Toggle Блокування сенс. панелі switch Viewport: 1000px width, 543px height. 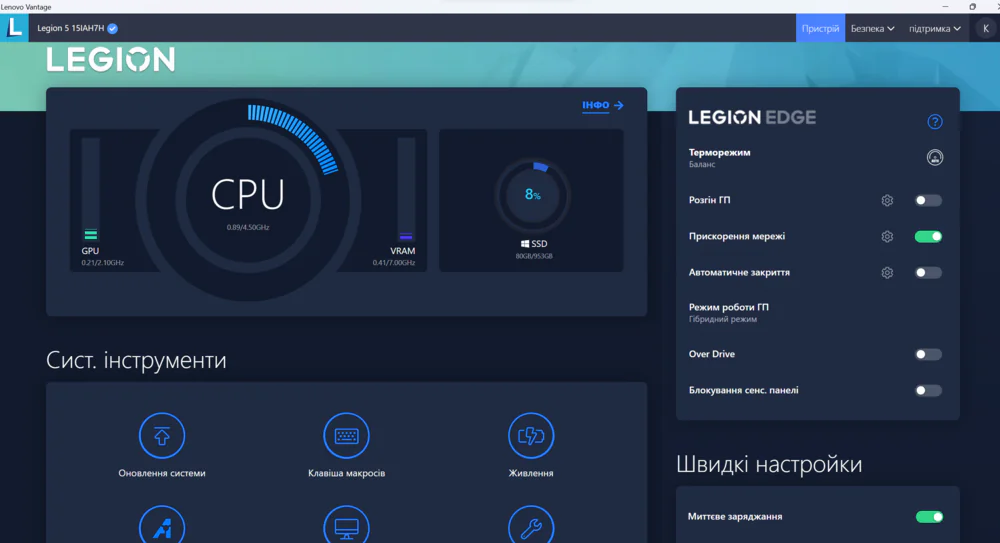pos(928,391)
